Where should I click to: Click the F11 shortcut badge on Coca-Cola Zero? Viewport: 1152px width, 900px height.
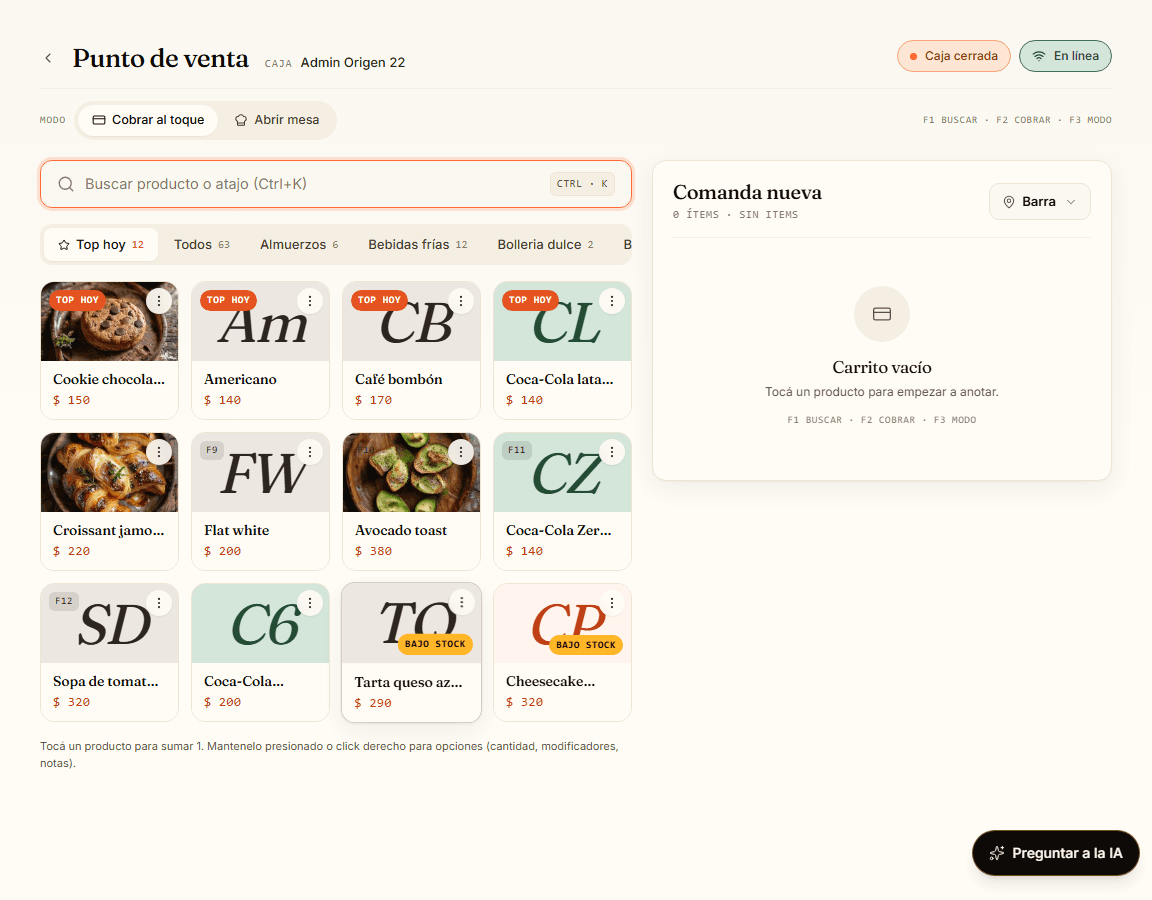(516, 450)
